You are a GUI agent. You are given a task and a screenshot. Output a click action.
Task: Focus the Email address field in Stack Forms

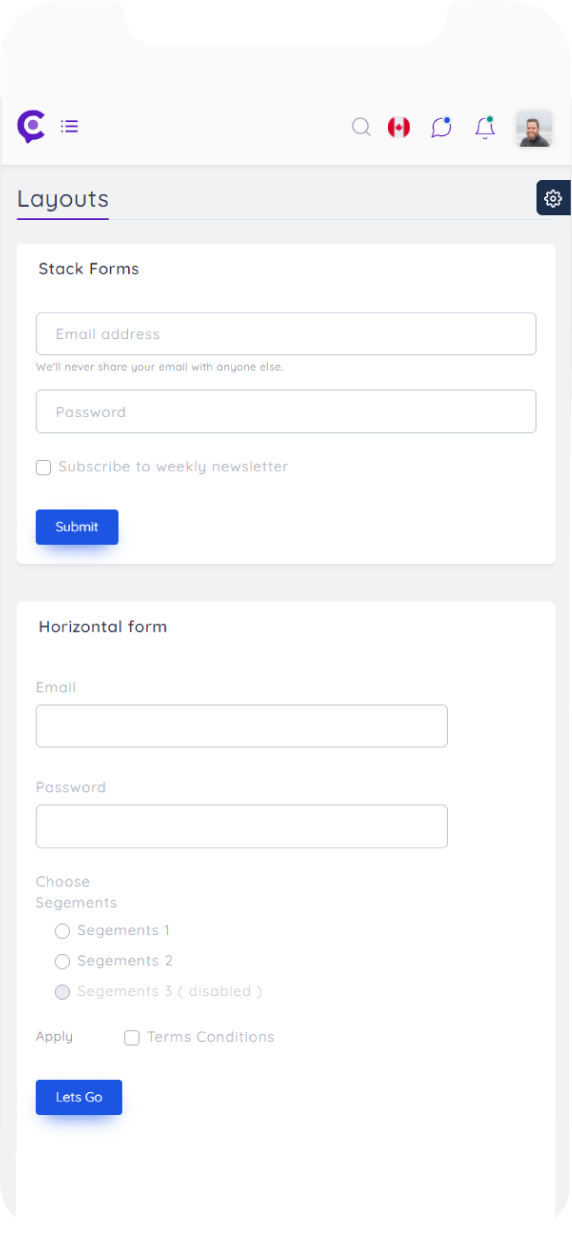click(x=286, y=334)
